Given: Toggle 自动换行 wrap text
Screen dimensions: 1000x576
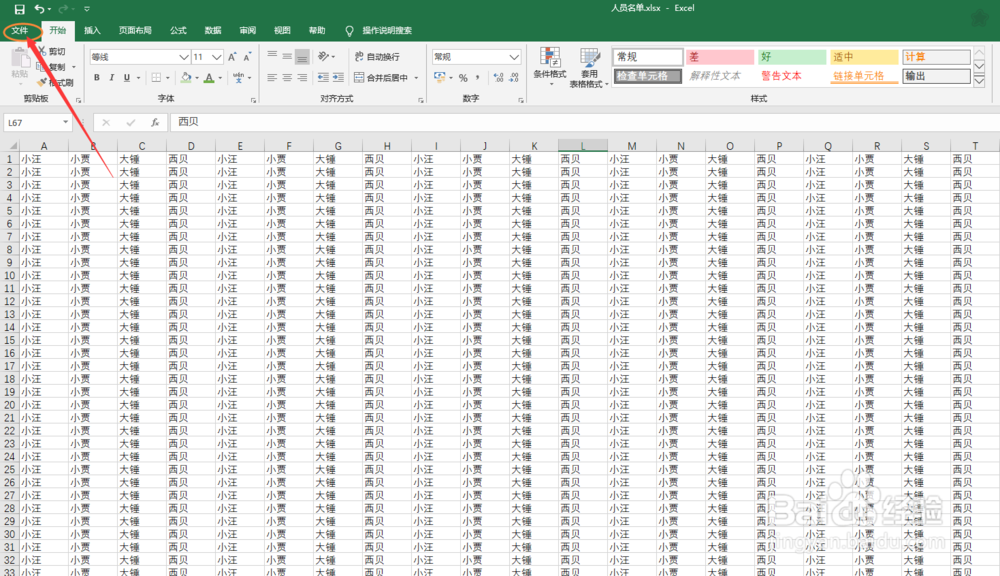Looking at the screenshot, I should pos(377,57).
